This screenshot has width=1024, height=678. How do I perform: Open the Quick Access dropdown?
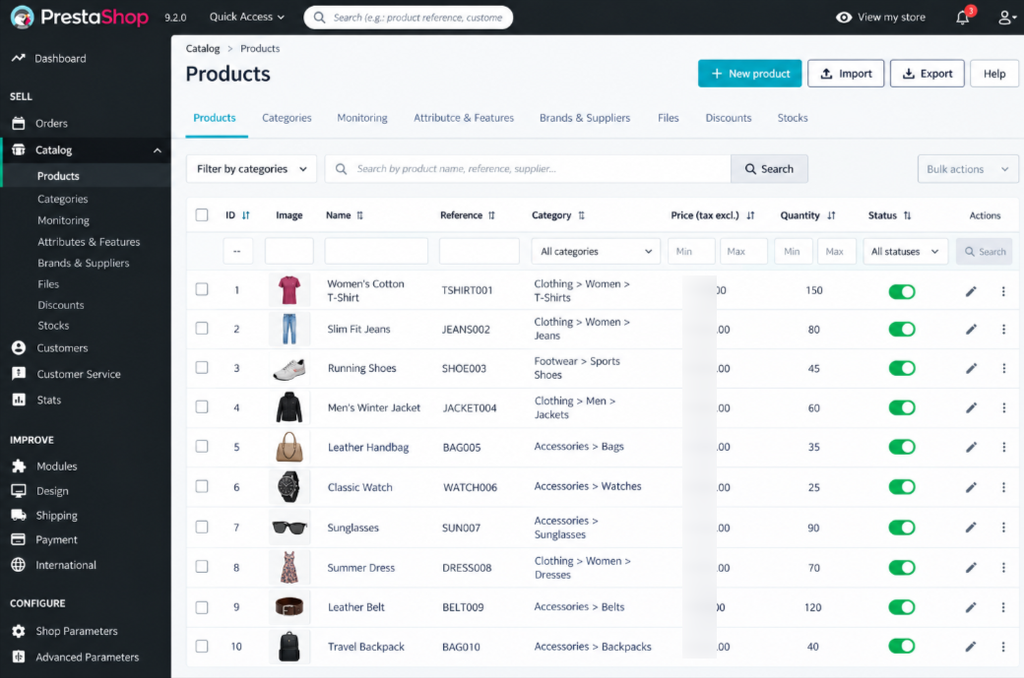pos(247,17)
